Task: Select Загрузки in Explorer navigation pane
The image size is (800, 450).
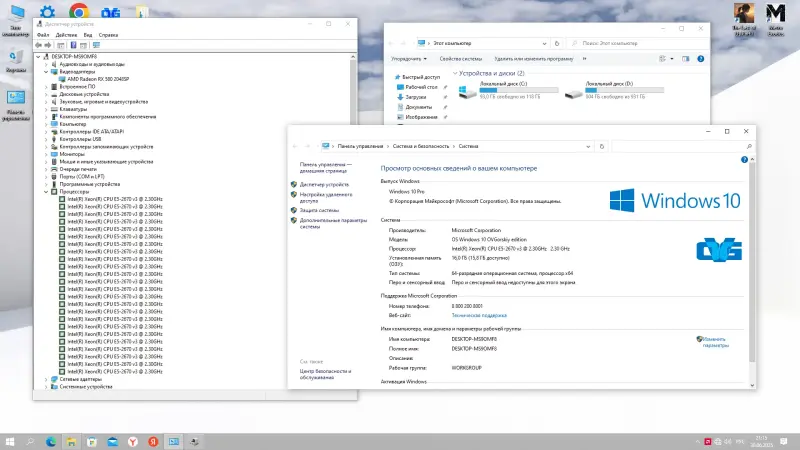Action: click(x=416, y=97)
